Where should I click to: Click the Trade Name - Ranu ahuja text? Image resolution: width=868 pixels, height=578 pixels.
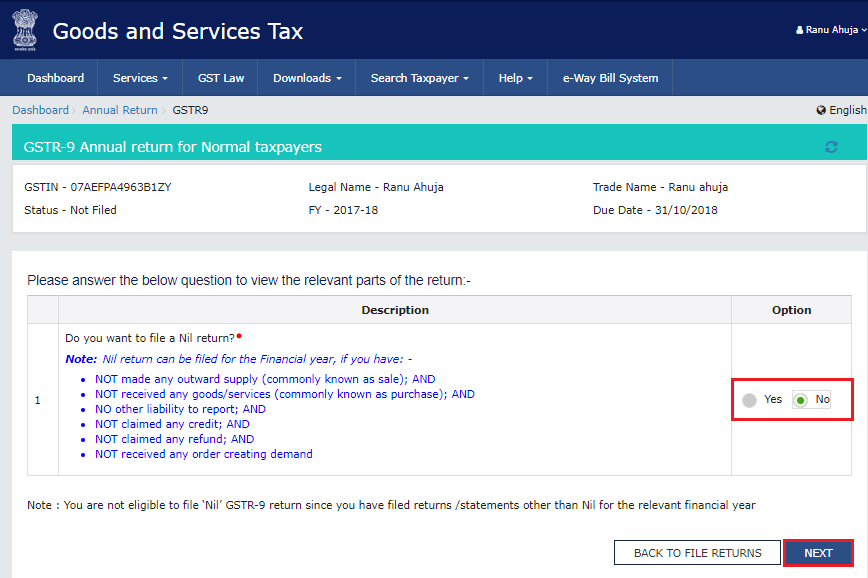(660, 187)
